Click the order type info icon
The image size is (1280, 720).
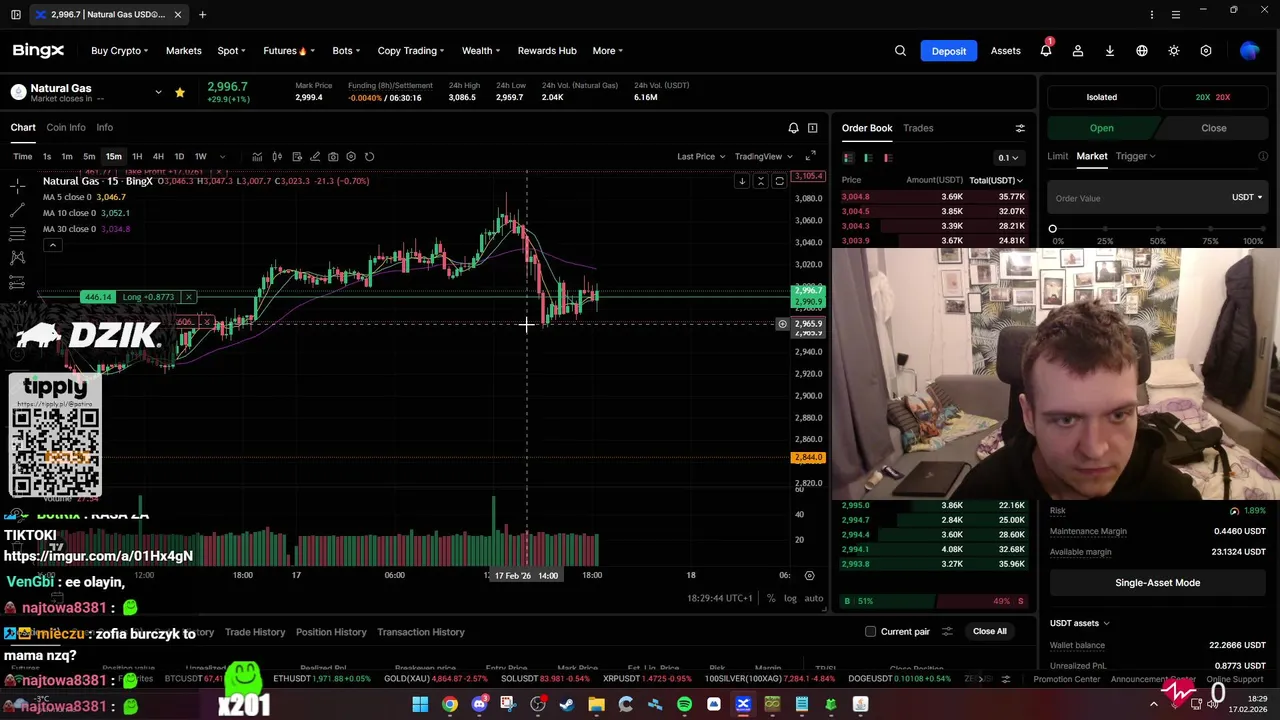click(x=1263, y=156)
